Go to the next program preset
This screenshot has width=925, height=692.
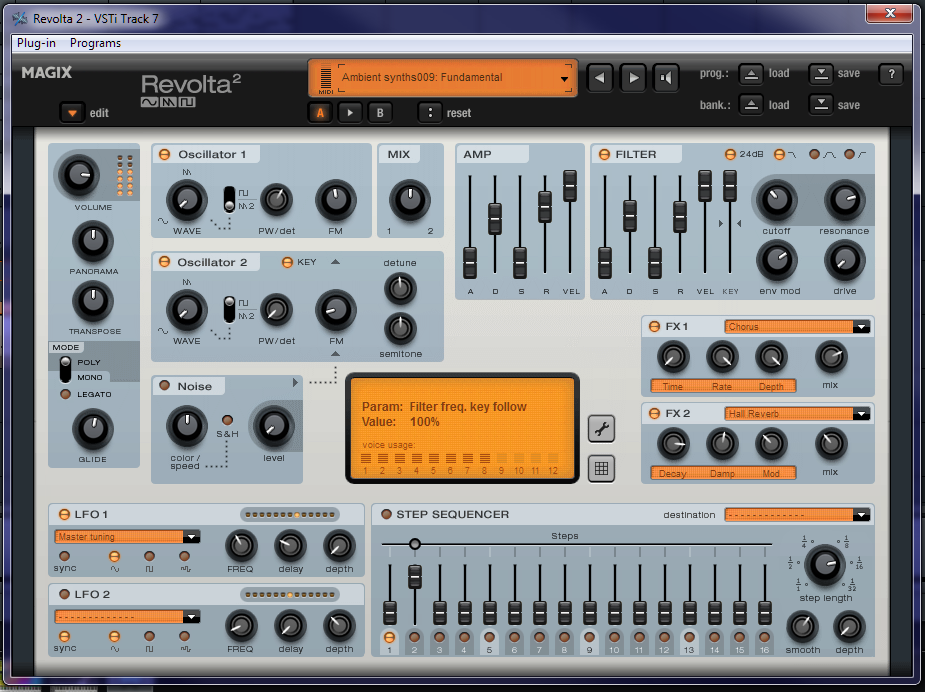(x=633, y=77)
